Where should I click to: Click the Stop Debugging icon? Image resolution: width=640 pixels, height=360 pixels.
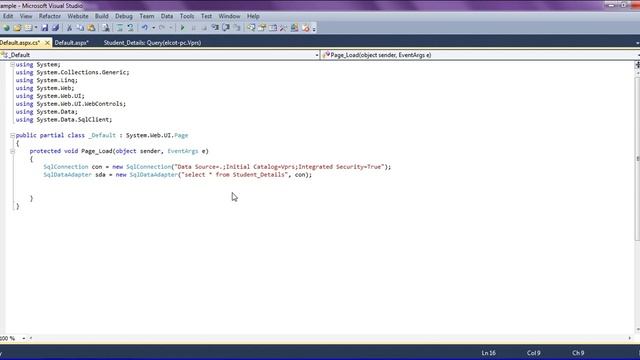[x=204, y=28]
